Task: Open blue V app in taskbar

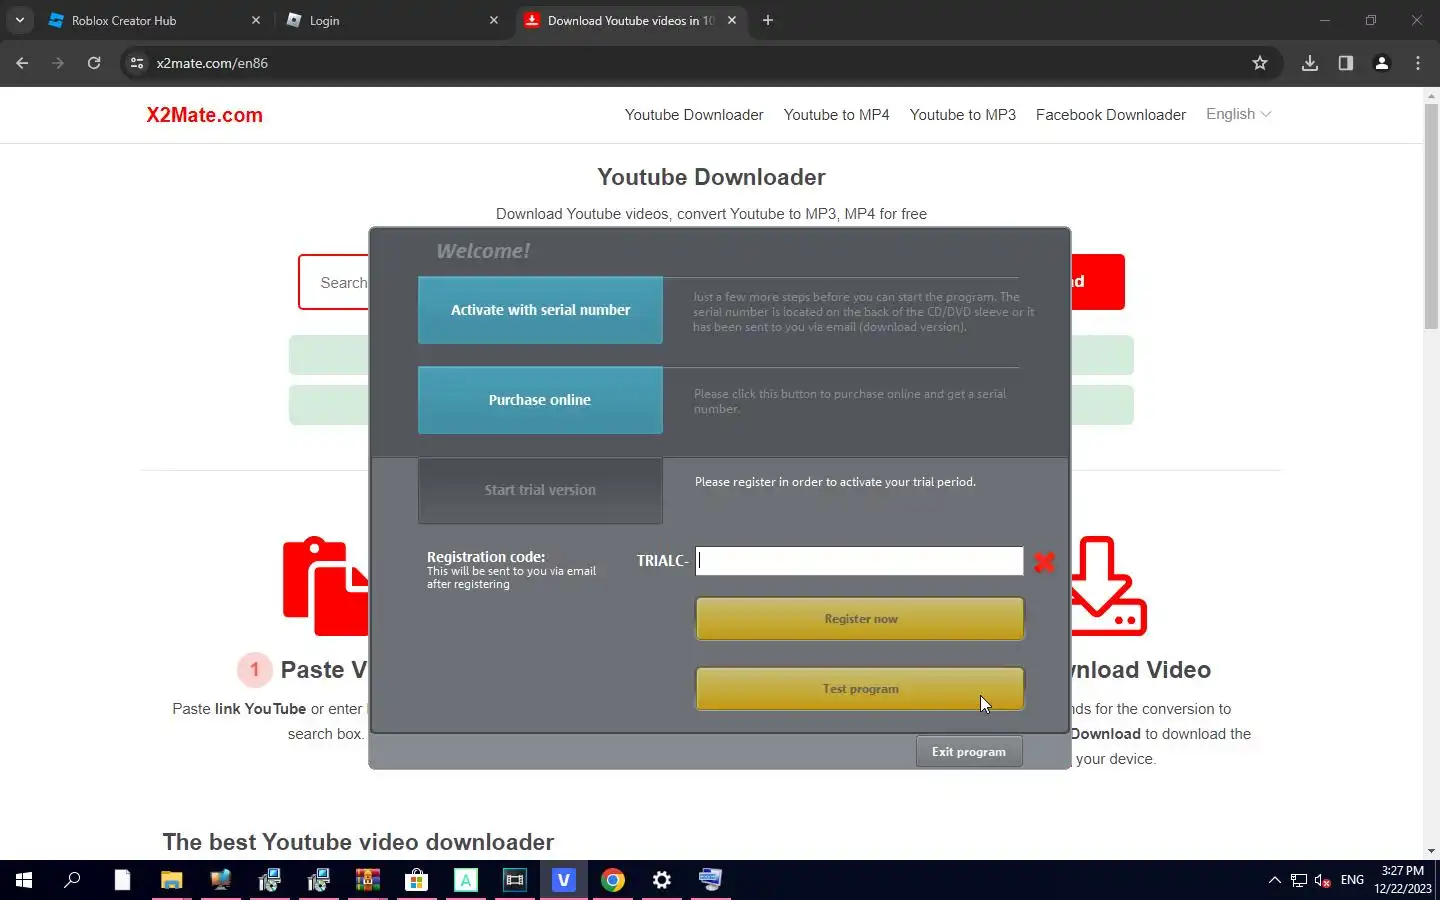Action: coord(563,880)
